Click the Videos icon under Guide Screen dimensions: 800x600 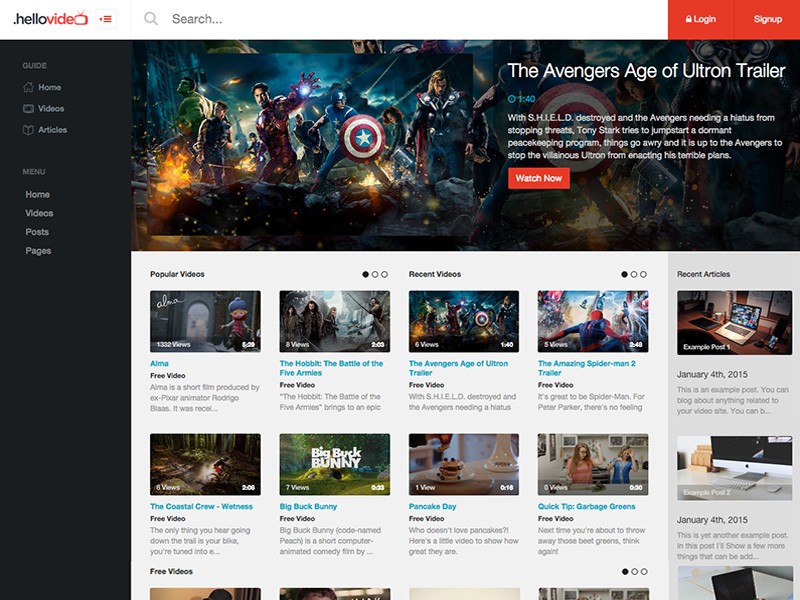click(x=29, y=109)
